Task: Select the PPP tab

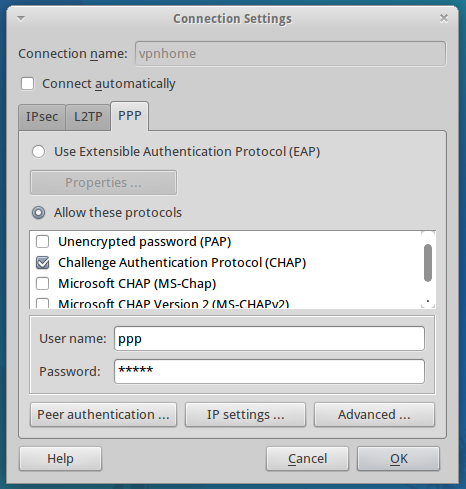Action: point(130,116)
